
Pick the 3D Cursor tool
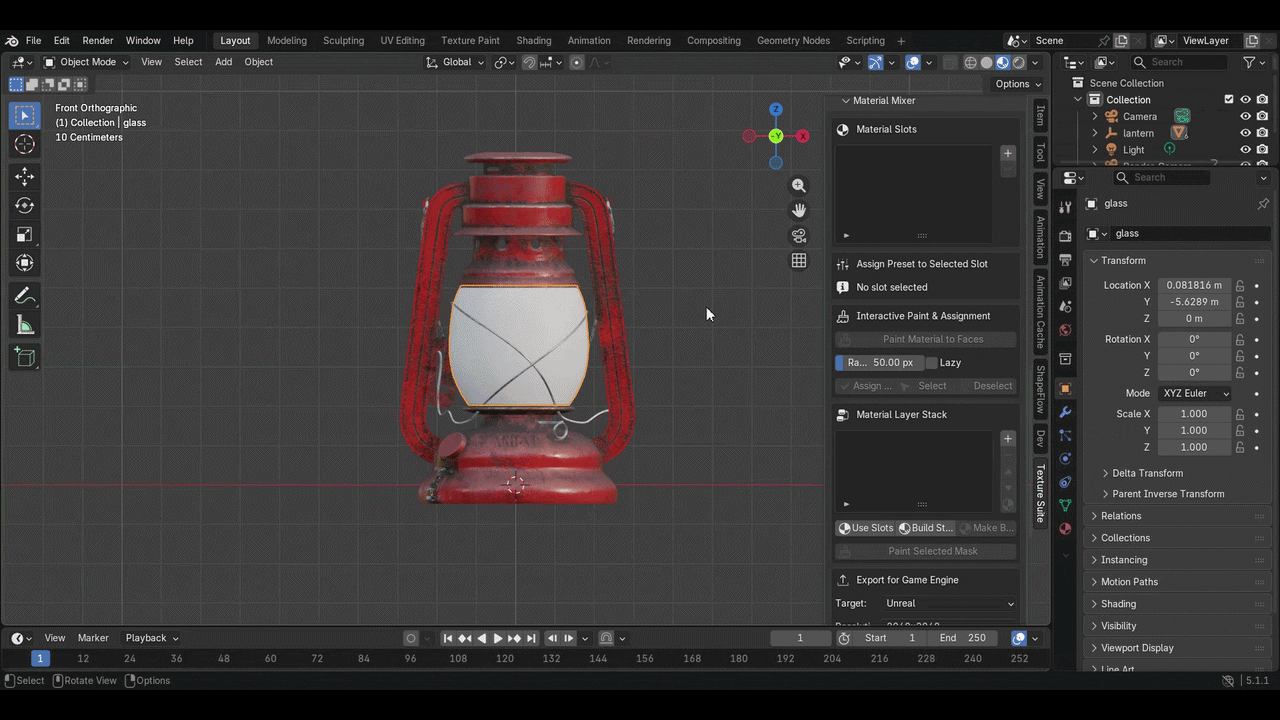click(x=25, y=145)
